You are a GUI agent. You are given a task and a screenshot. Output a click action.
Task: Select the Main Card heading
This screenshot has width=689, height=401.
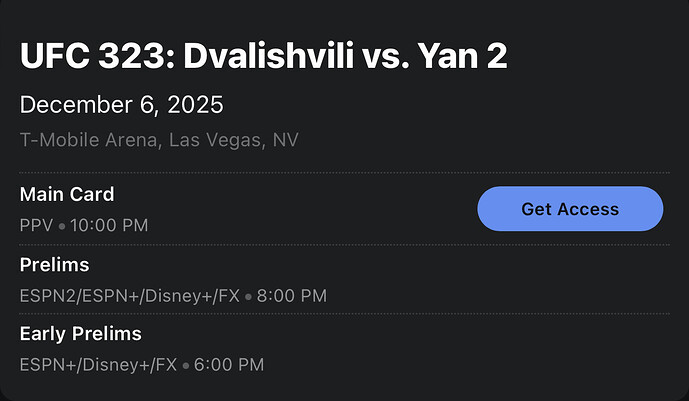pos(67,194)
